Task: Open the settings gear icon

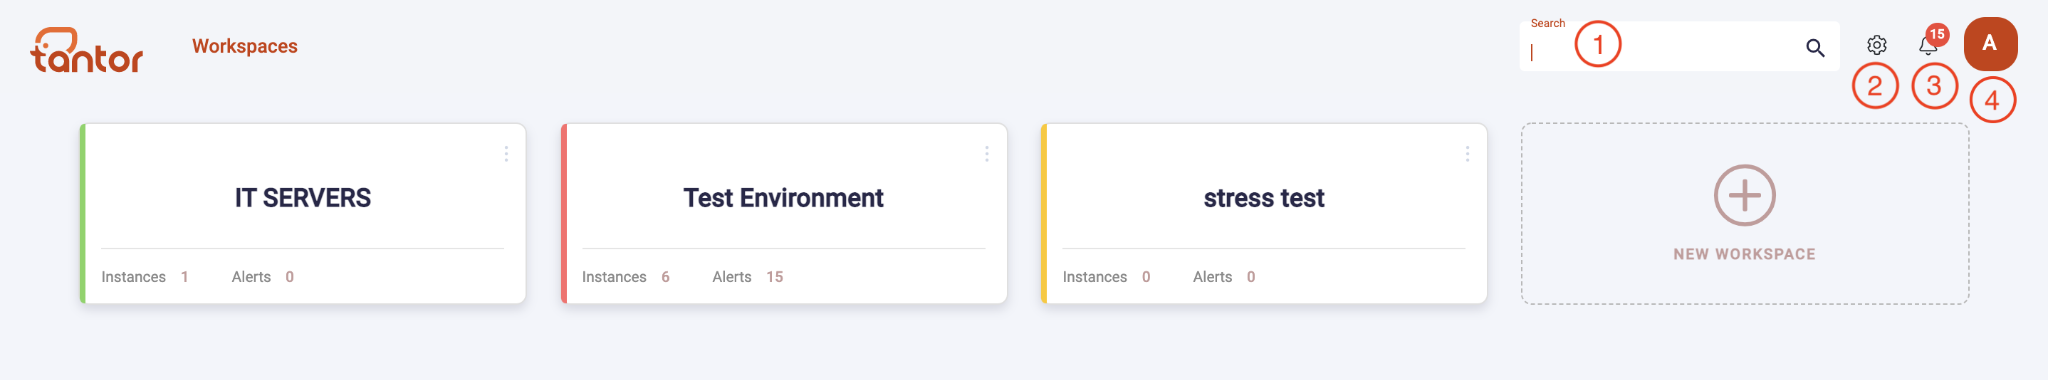Action: click(x=1876, y=45)
